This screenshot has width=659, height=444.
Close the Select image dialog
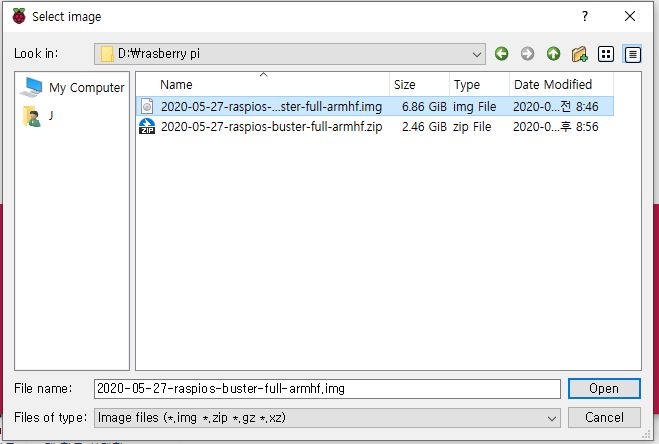click(x=630, y=16)
